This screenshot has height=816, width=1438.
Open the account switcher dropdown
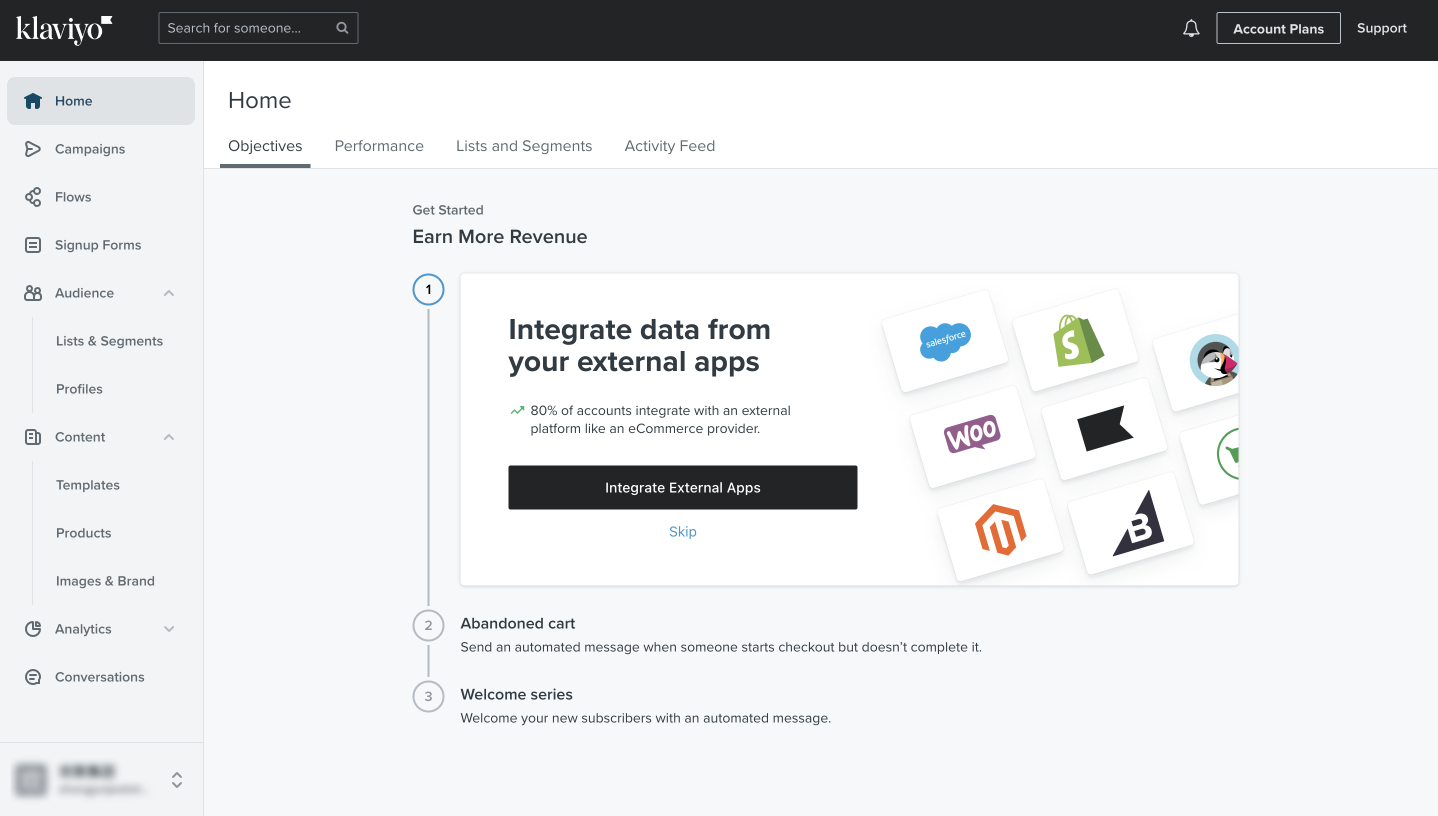tap(177, 780)
